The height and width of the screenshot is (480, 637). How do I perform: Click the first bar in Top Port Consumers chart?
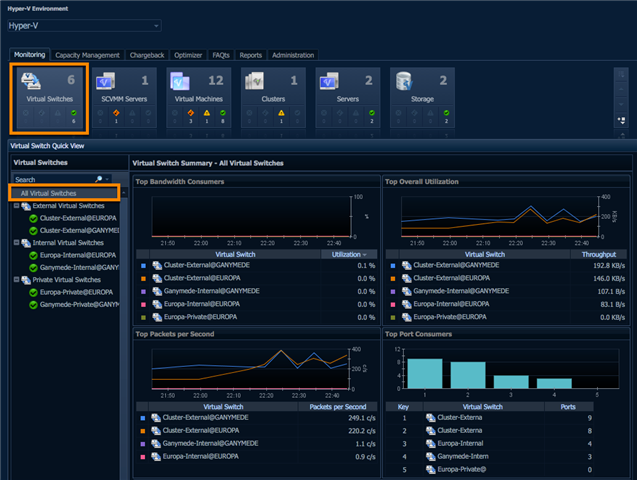tap(425, 374)
